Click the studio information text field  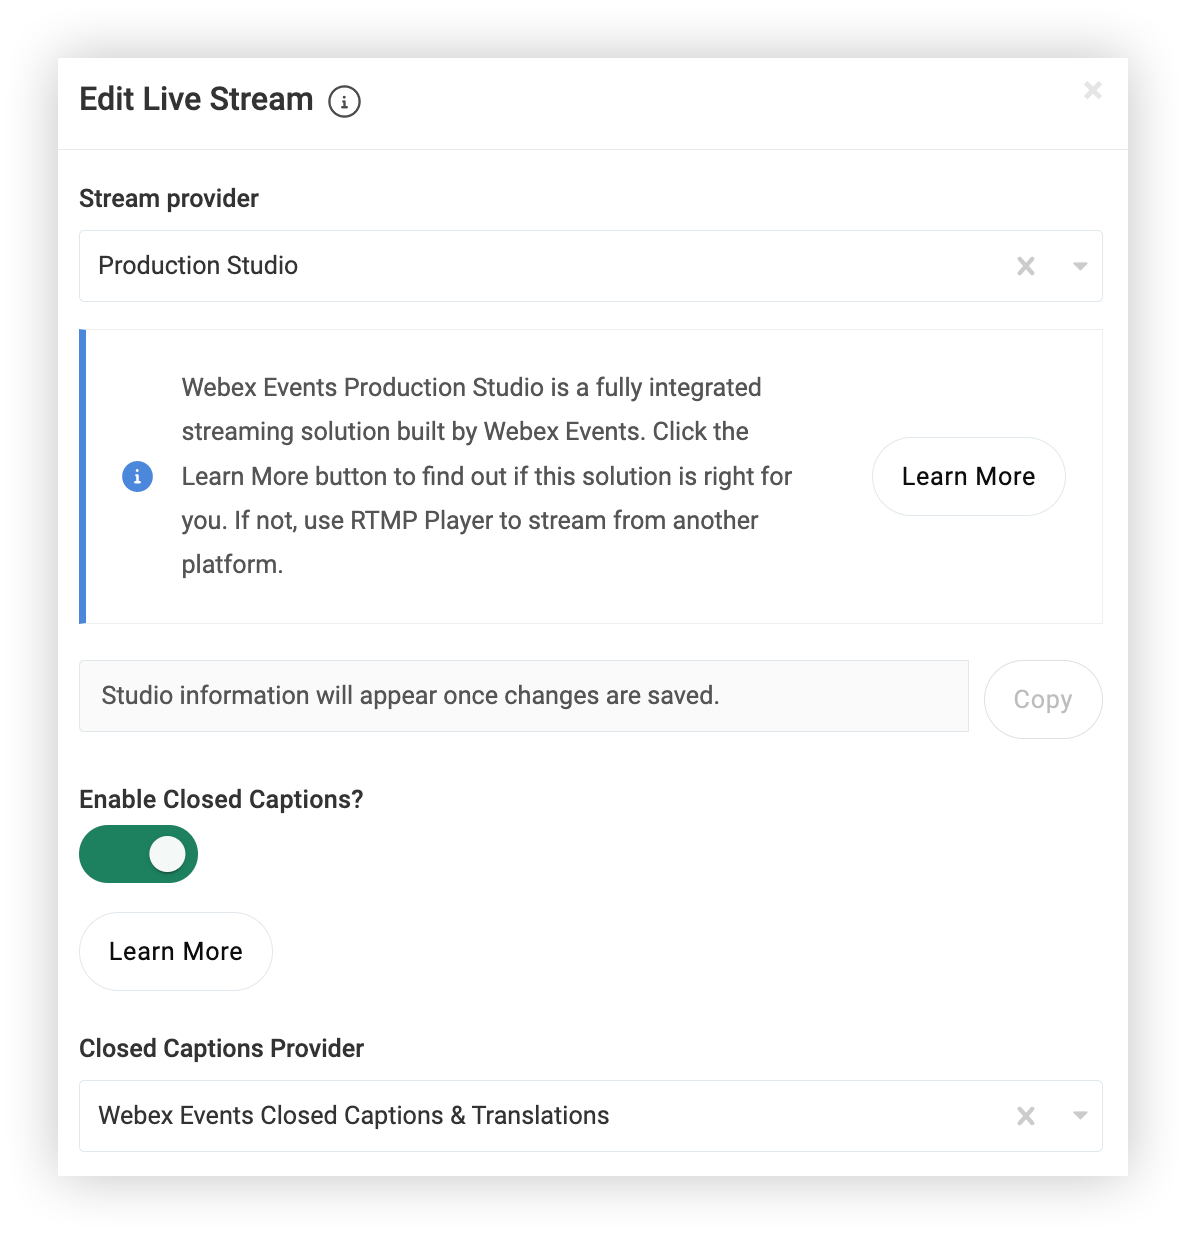coord(524,696)
